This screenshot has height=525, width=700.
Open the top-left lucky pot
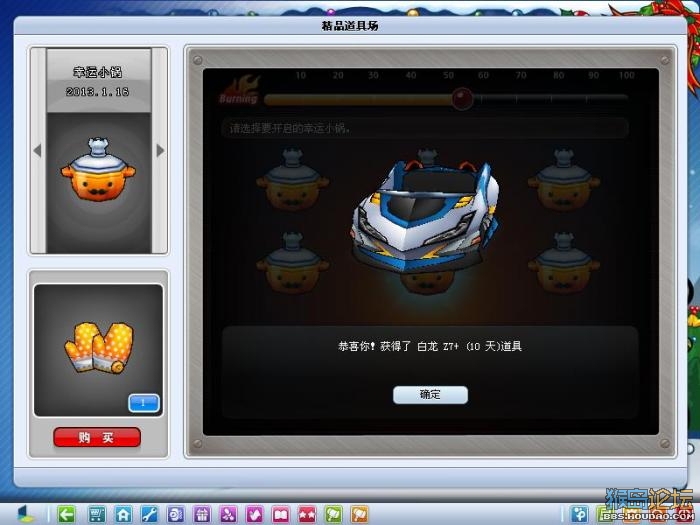[293, 179]
